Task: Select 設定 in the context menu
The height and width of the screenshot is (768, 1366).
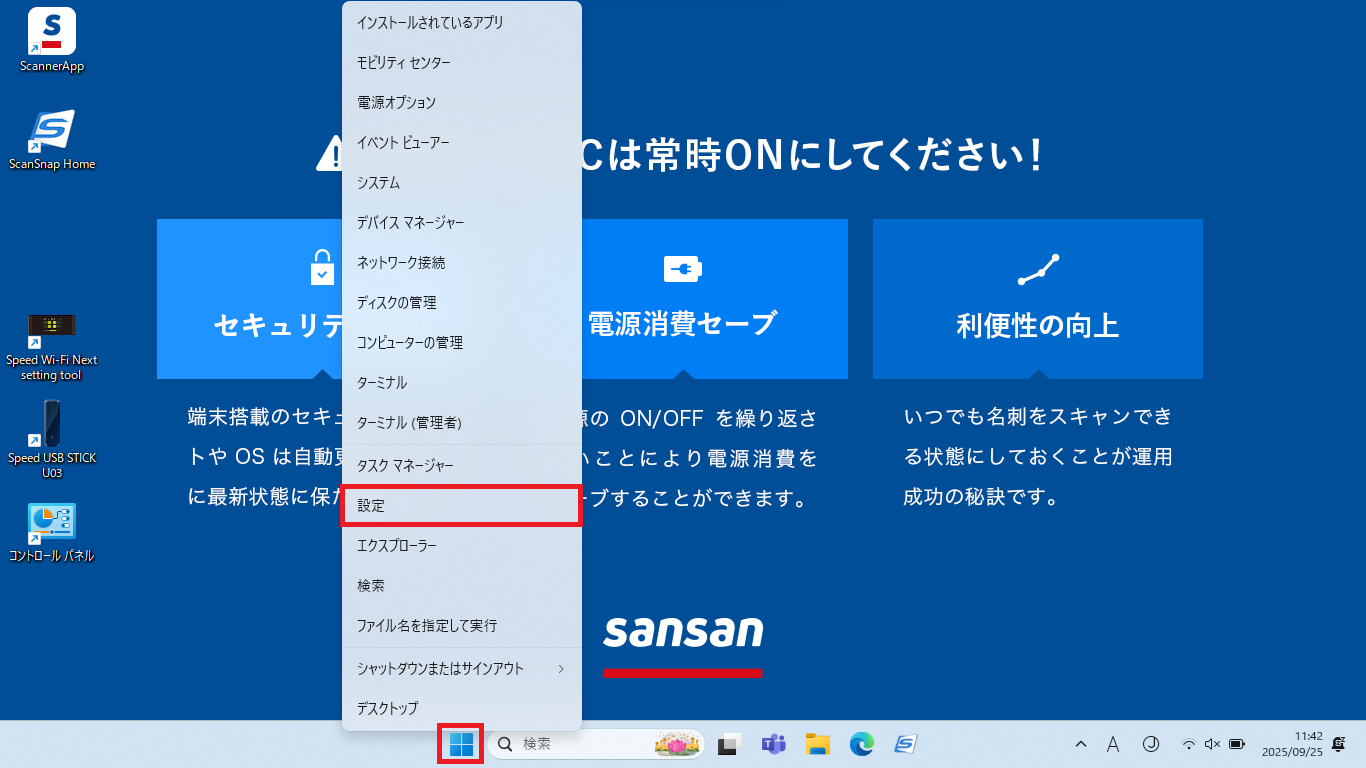Action: point(462,505)
